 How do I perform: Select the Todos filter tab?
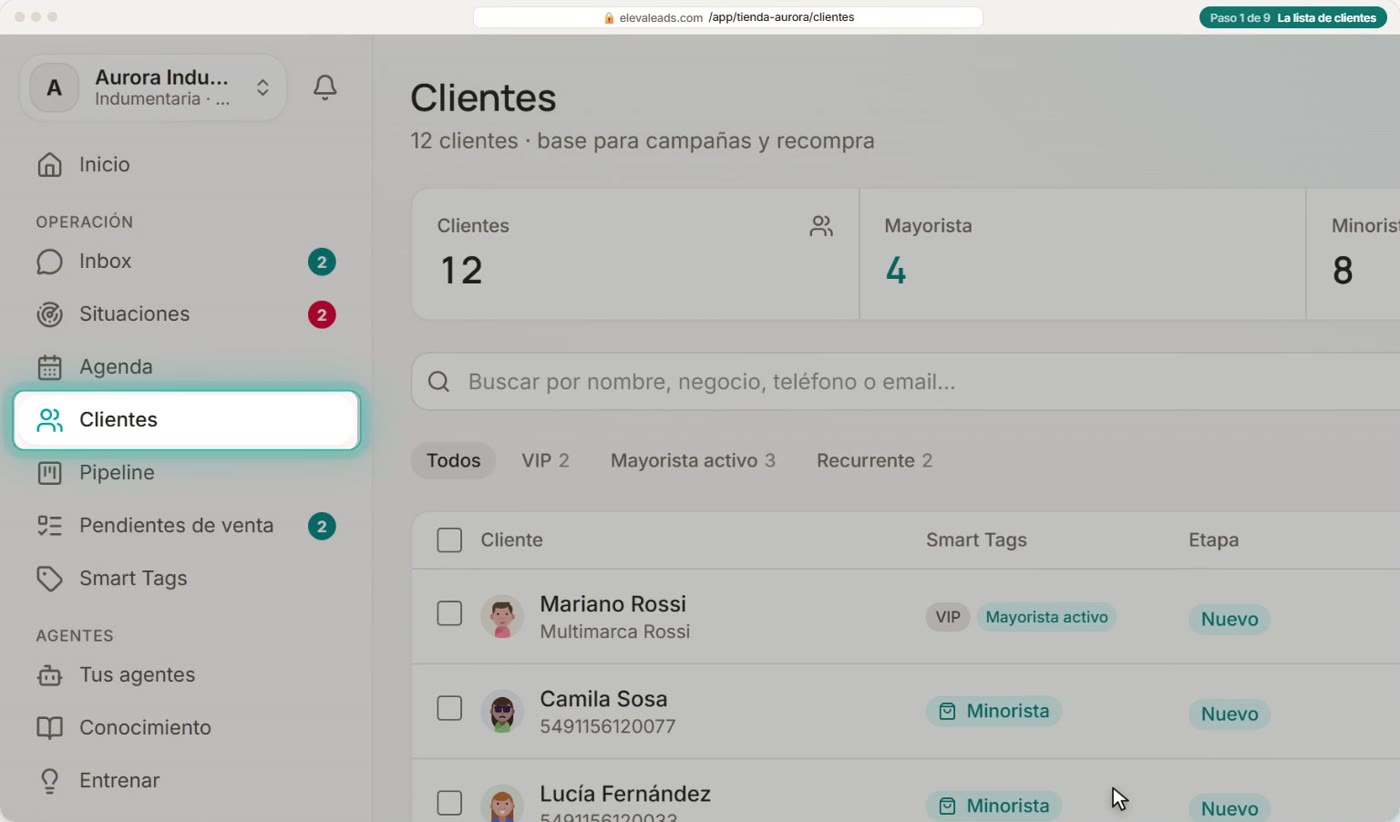(453, 461)
